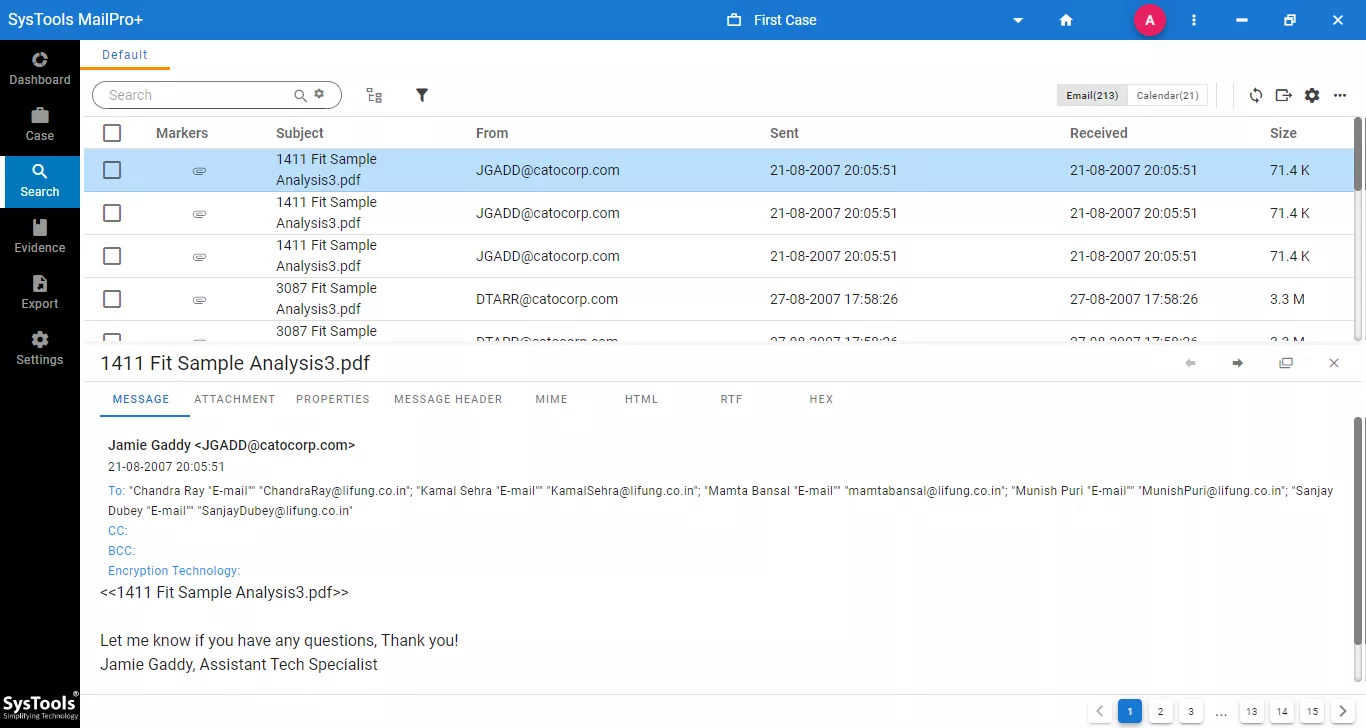Open the Case sidebar section
The width and height of the screenshot is (1366, 728).
tap(40, 125)
